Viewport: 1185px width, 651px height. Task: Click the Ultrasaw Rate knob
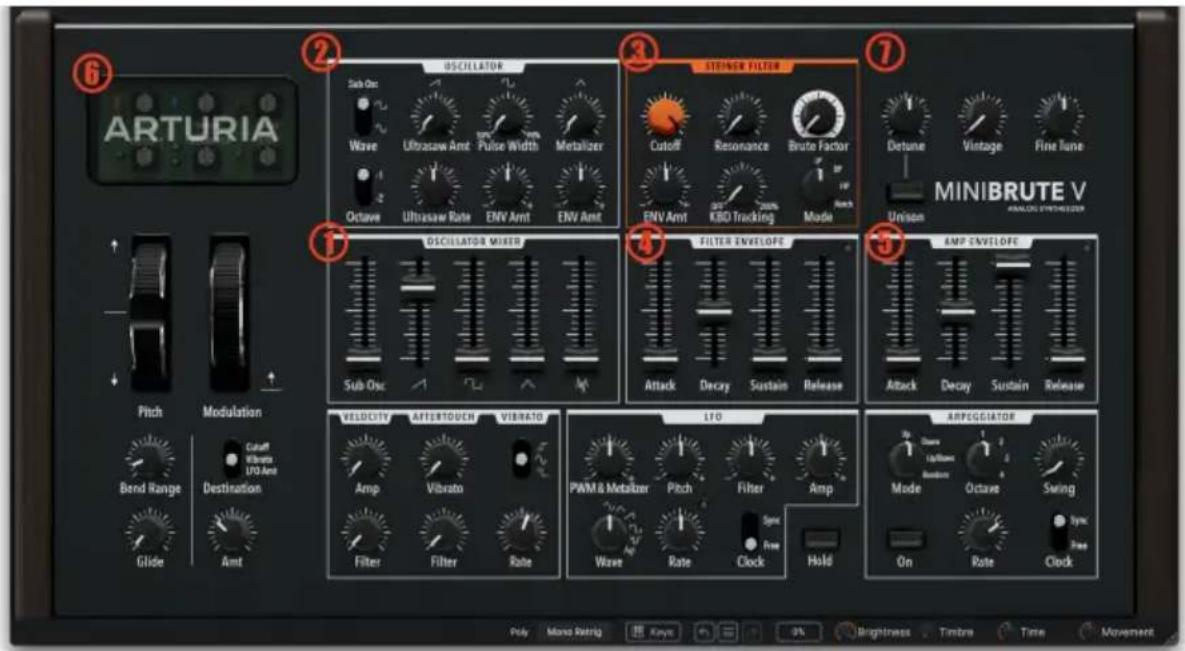[435, 187]
